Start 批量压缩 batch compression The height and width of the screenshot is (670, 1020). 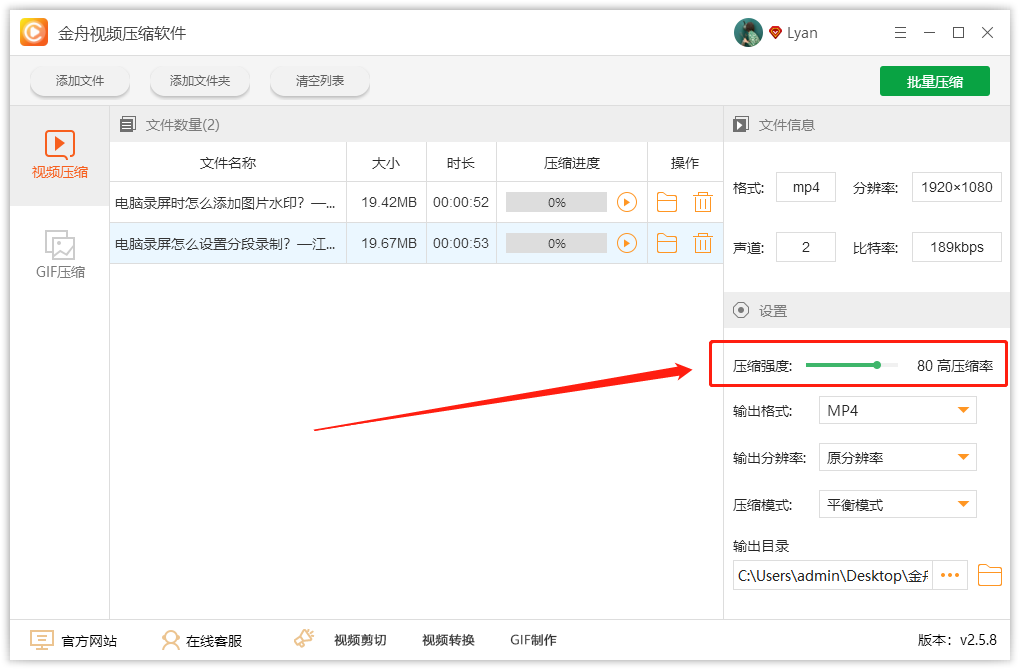935,81
